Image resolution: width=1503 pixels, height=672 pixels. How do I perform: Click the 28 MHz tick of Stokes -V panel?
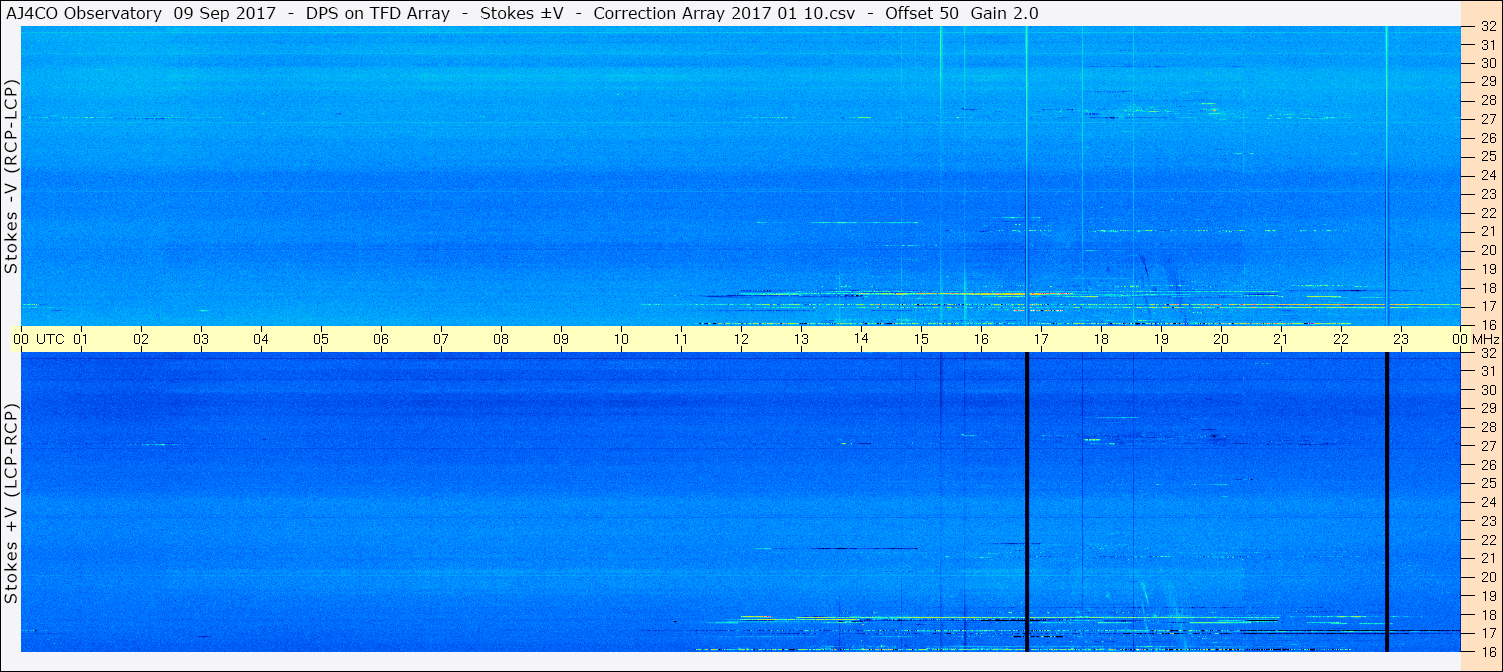1487,100
